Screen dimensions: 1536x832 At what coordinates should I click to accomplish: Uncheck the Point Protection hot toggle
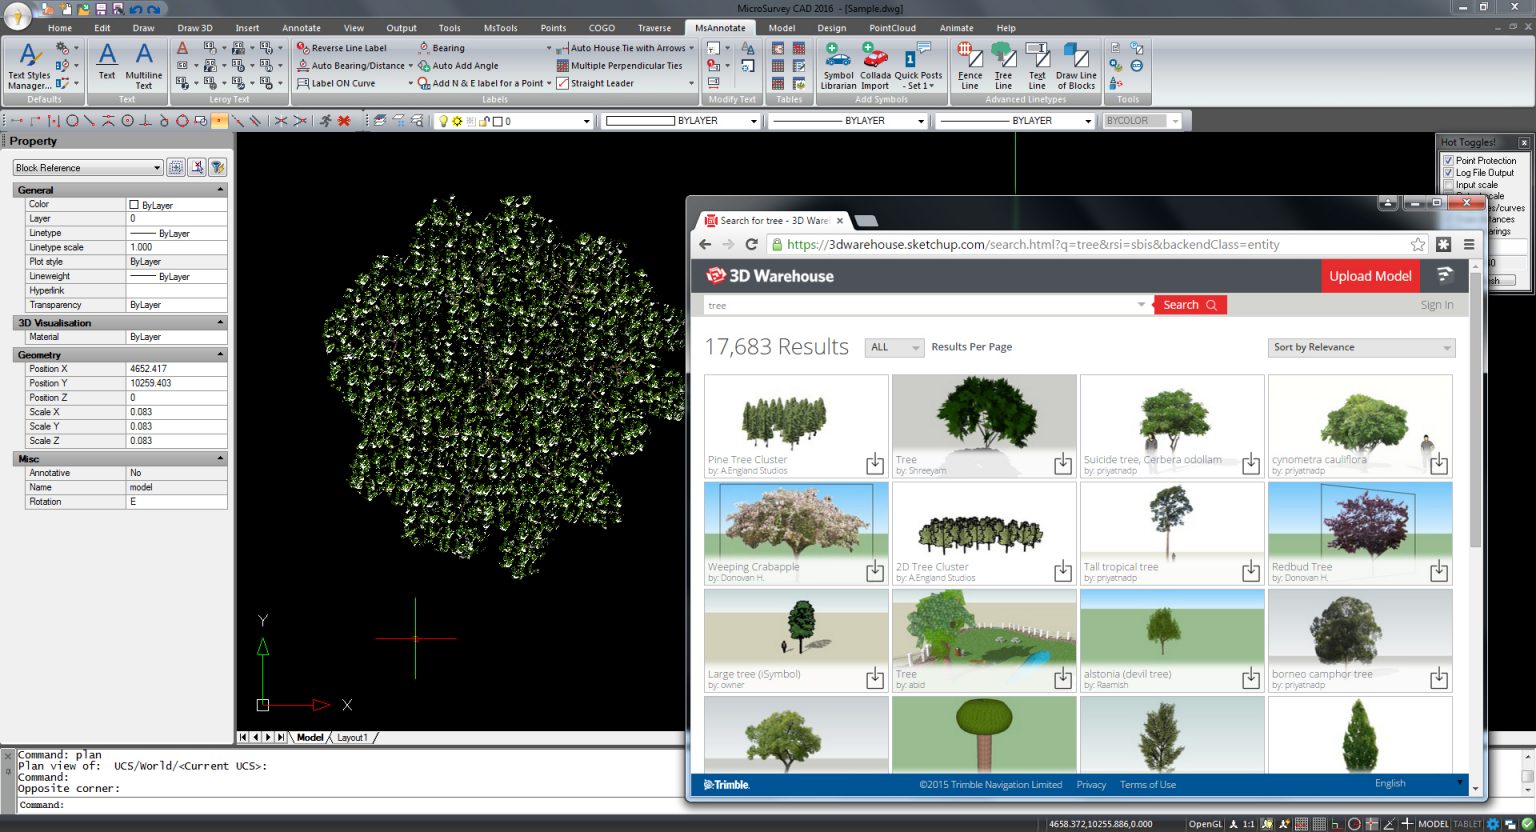click(1448, 160)
